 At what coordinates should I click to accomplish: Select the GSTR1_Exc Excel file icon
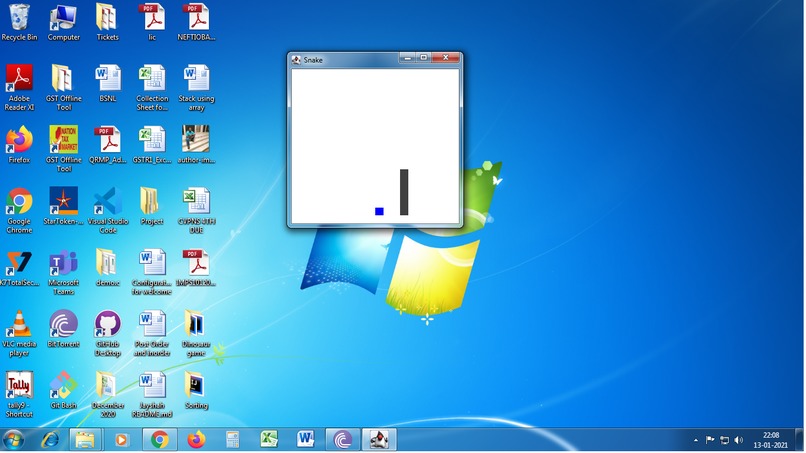point(152,145)
